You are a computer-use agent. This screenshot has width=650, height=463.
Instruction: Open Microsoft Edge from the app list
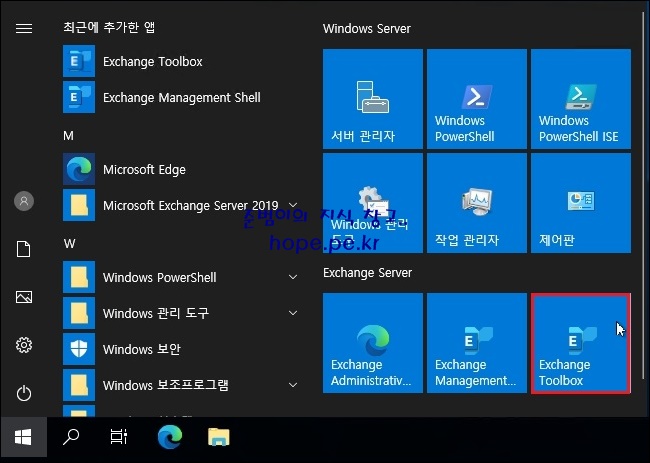click(x=178, y=170)
